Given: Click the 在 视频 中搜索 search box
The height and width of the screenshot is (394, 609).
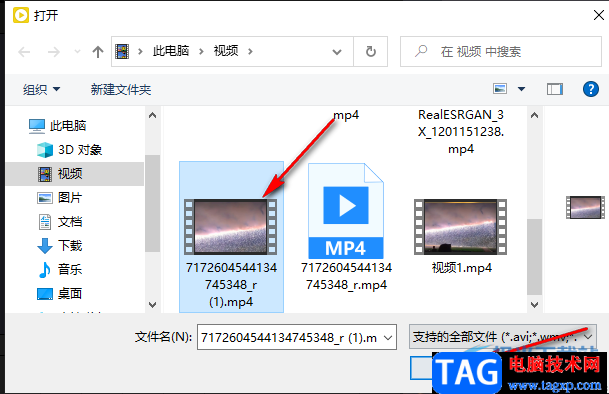Looking at the screenshot, I should click(501, 52).
